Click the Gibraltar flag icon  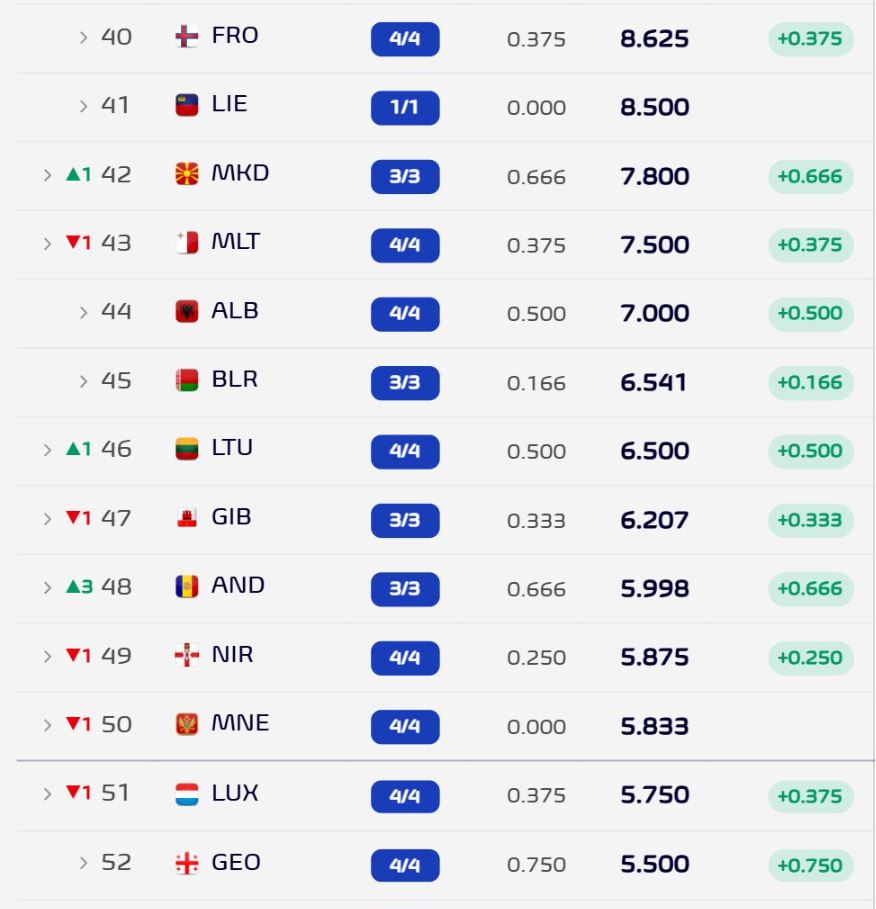coord(187,518)
